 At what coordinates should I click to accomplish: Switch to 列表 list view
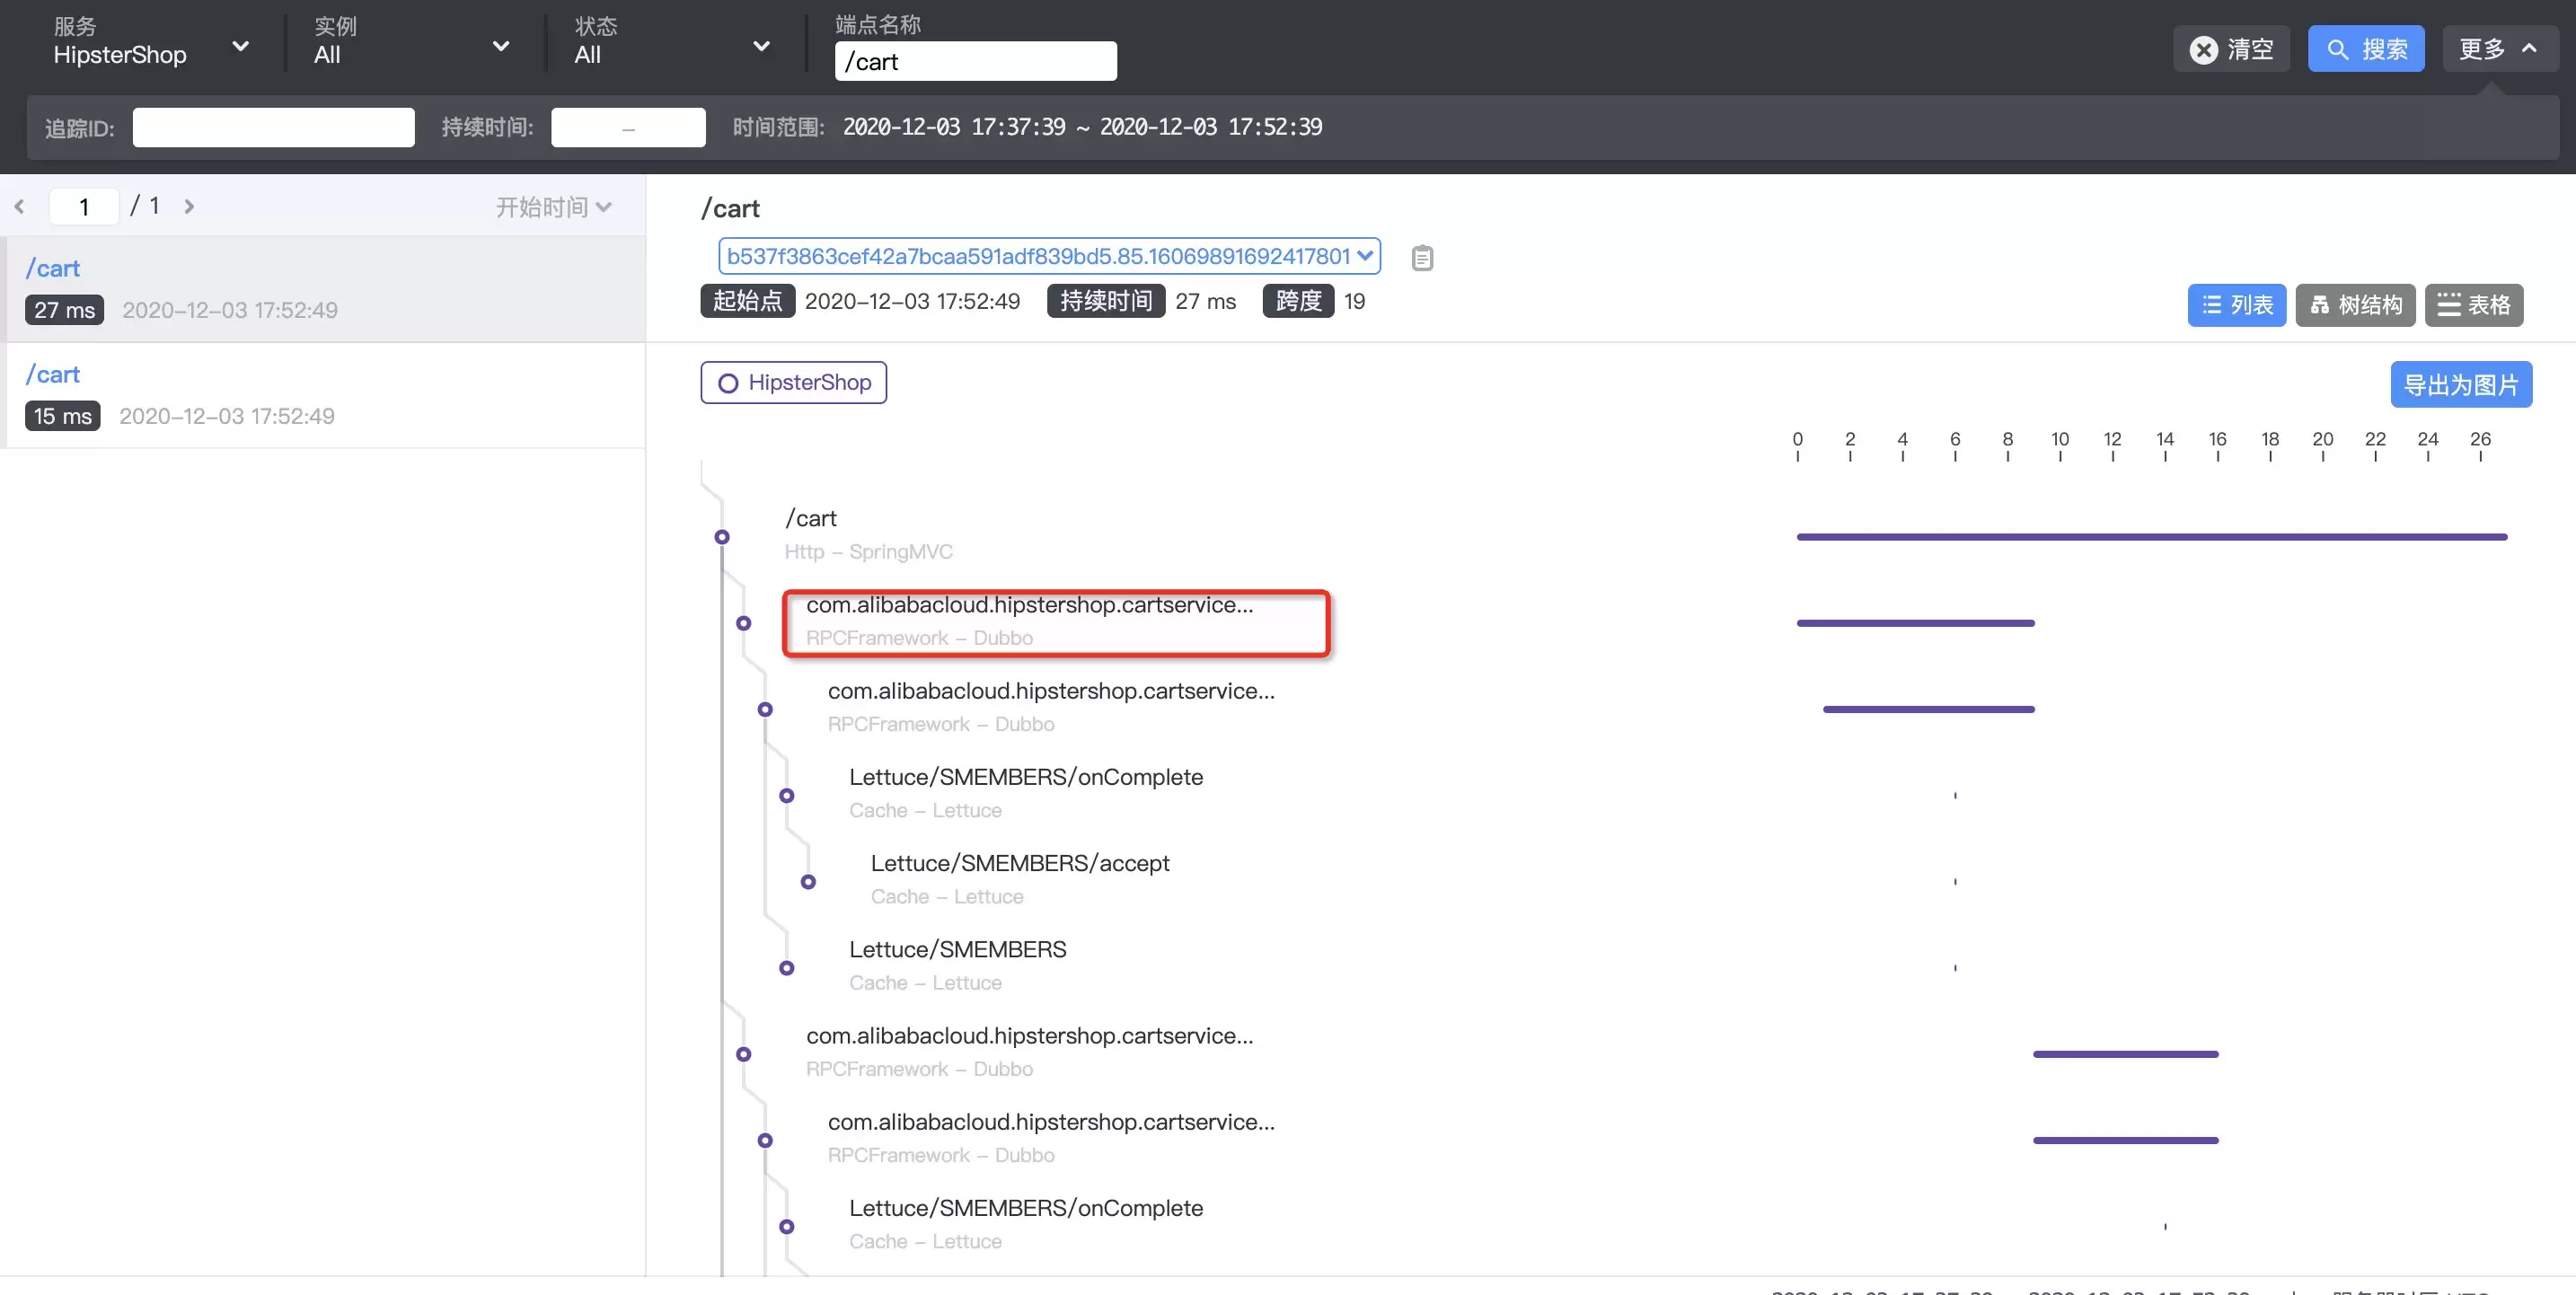[x=2236, y=305]
